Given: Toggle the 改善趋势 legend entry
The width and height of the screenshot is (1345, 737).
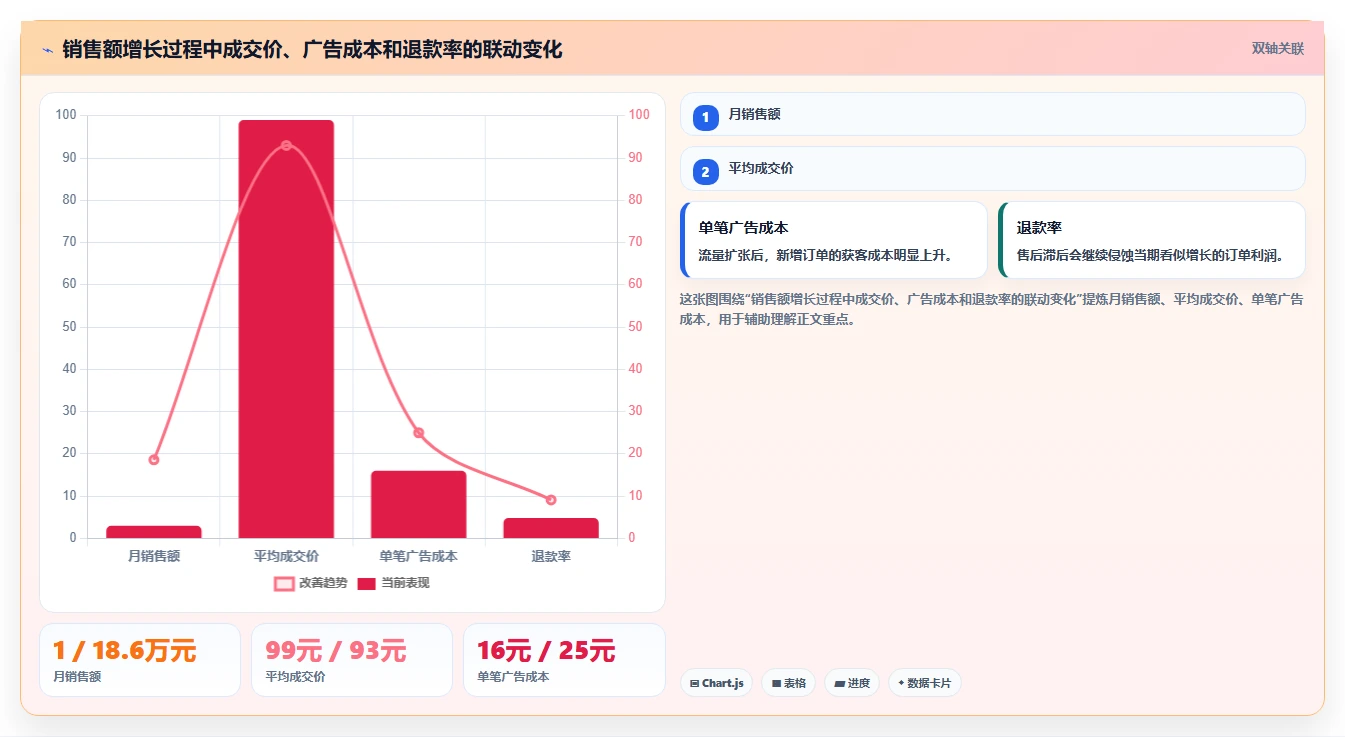Looking at the screenshot, I should [311, 583].
